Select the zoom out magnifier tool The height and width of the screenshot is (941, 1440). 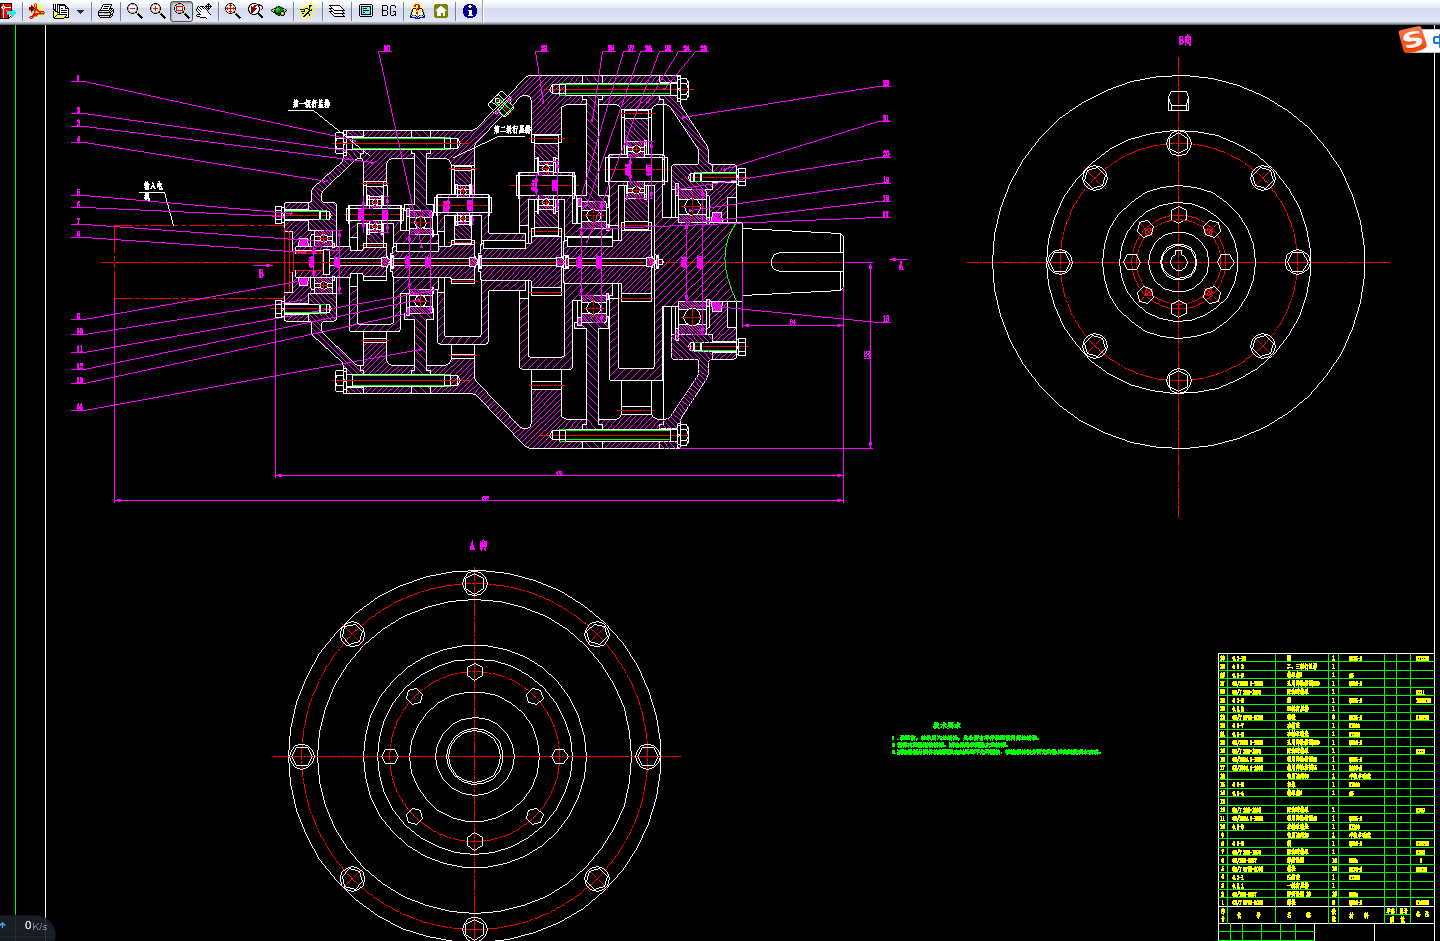coord(134,11)
